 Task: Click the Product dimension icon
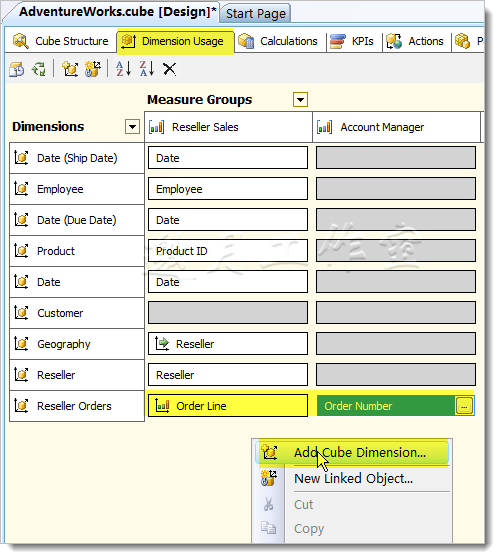21,251
